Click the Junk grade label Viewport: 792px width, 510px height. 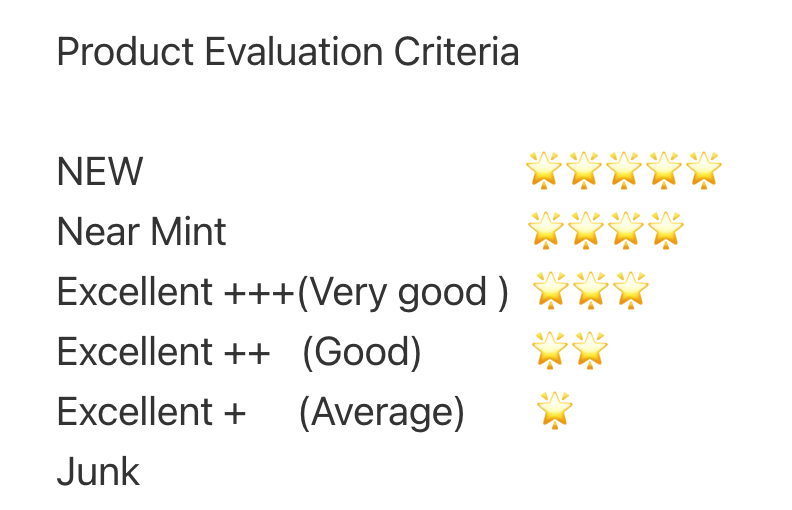click(98, 472)
